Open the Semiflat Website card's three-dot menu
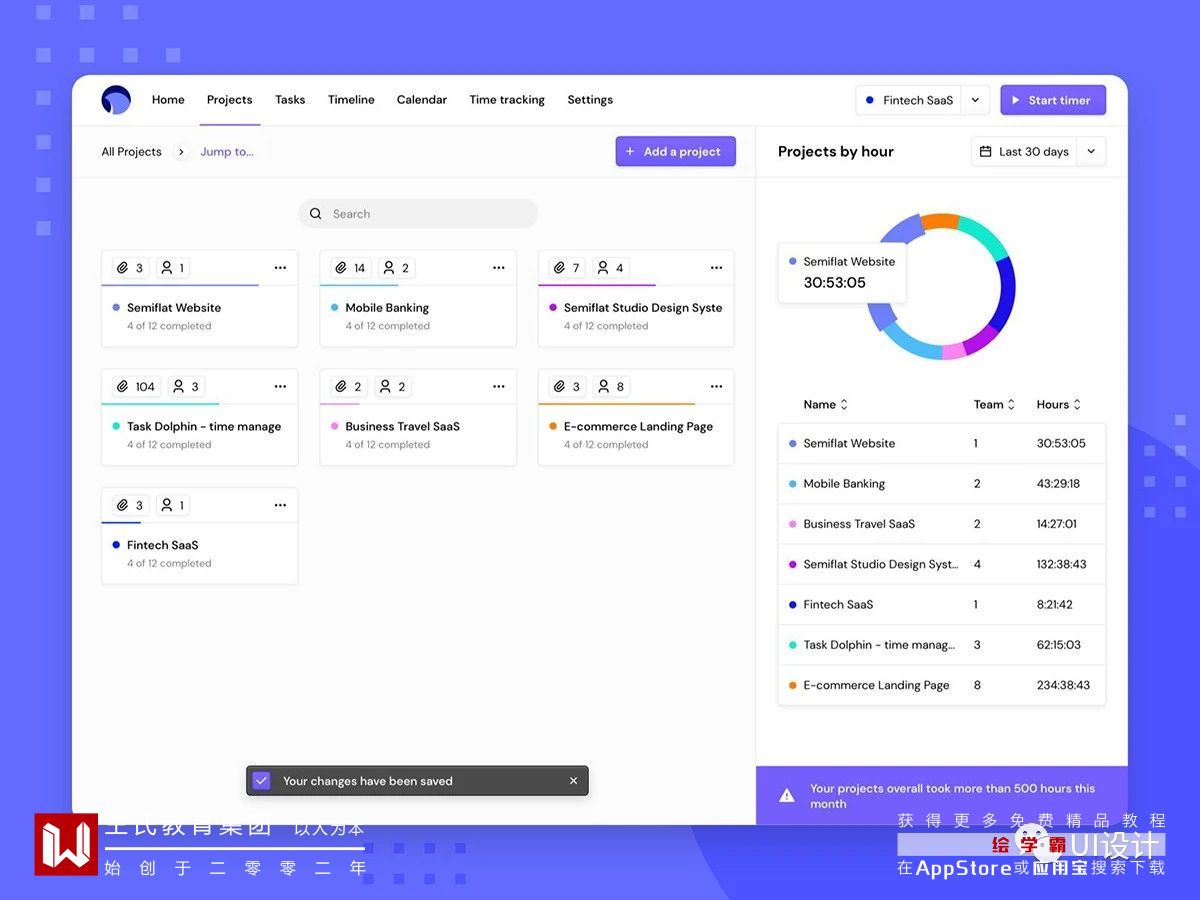 pos(280,268)
